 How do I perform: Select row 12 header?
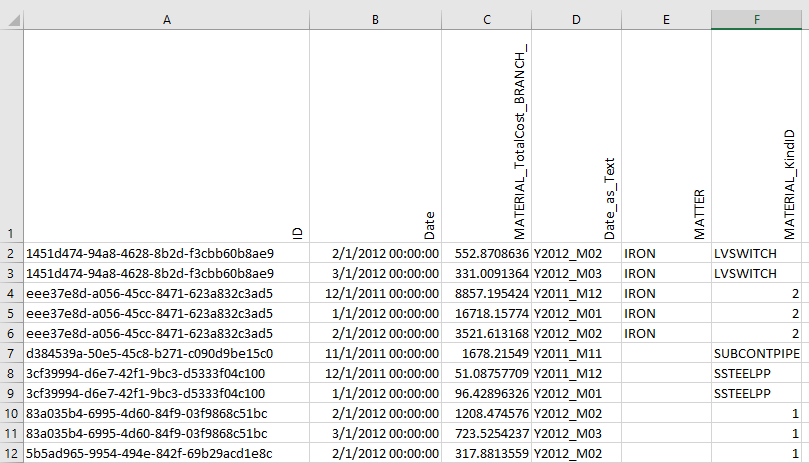pos(10,453)
